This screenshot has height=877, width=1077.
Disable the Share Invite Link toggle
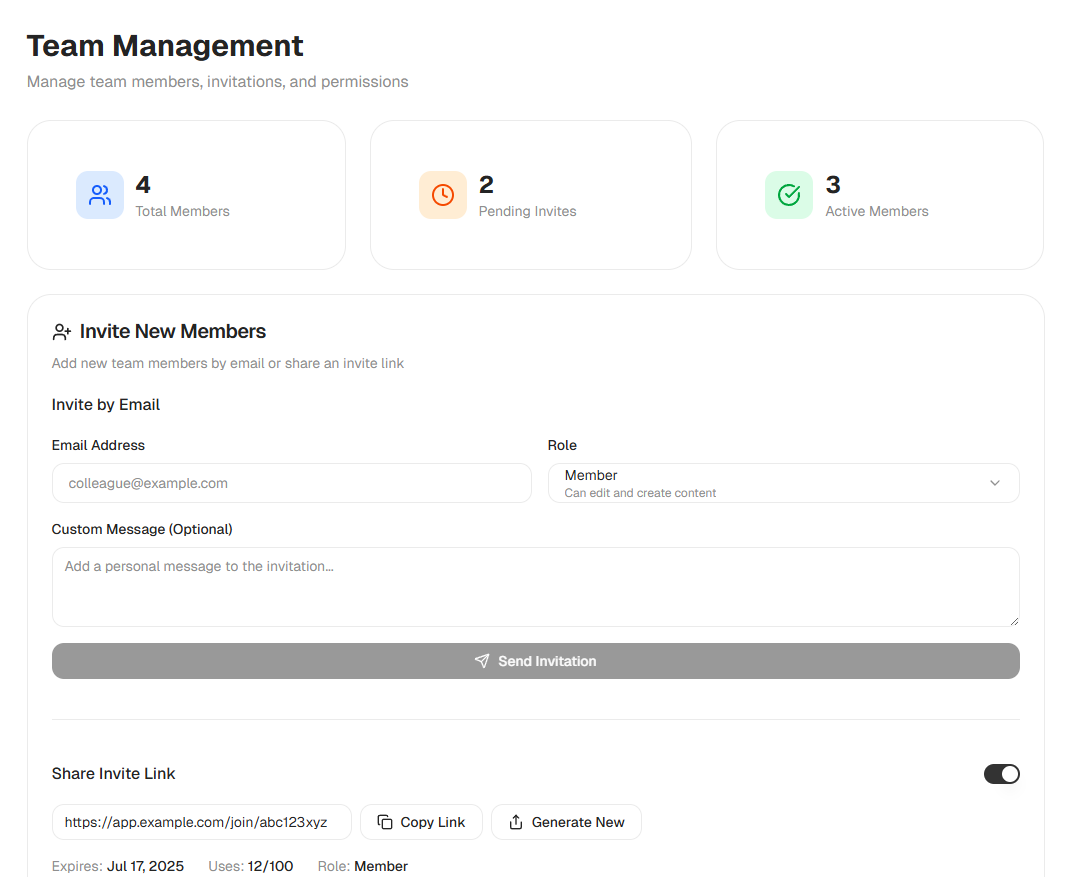click(x=1001, y=774)
